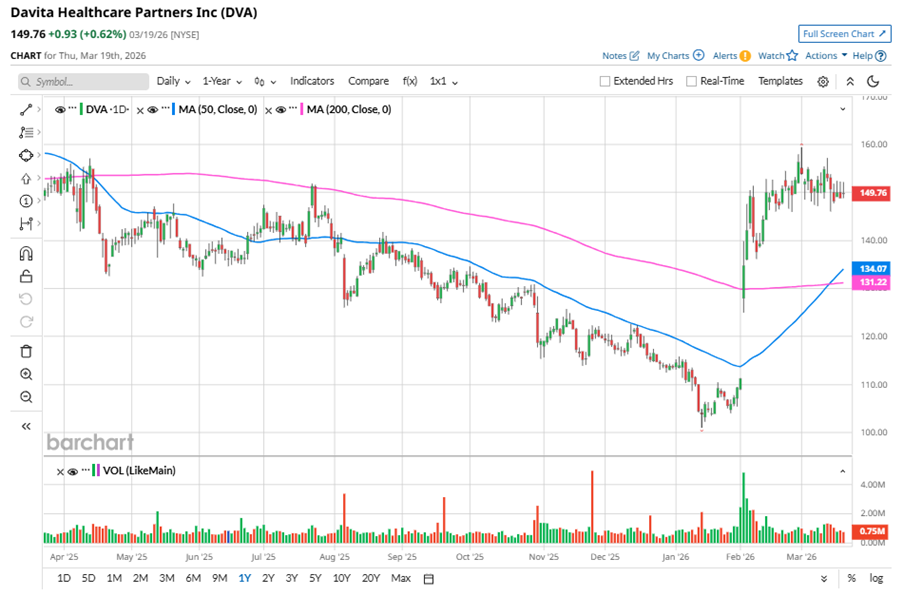Collapse the main chart legend chevron
903x596 pixels.
[x=843, y=109]
